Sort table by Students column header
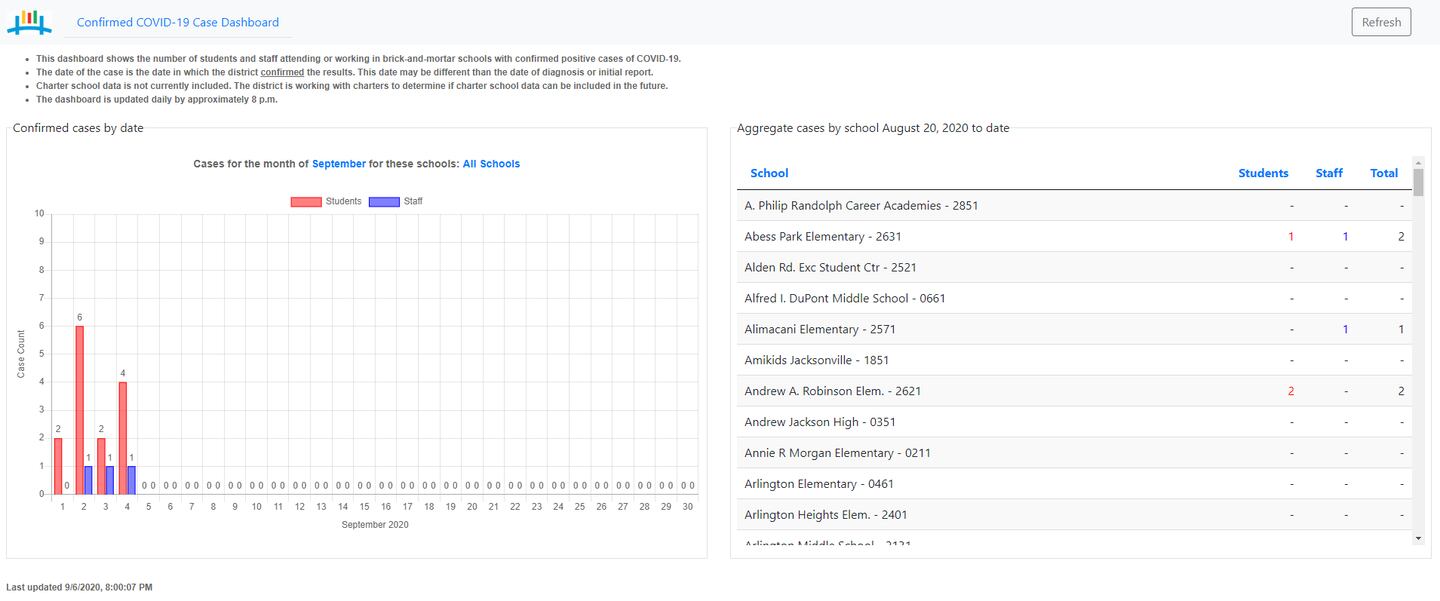 pos(1263,173)
